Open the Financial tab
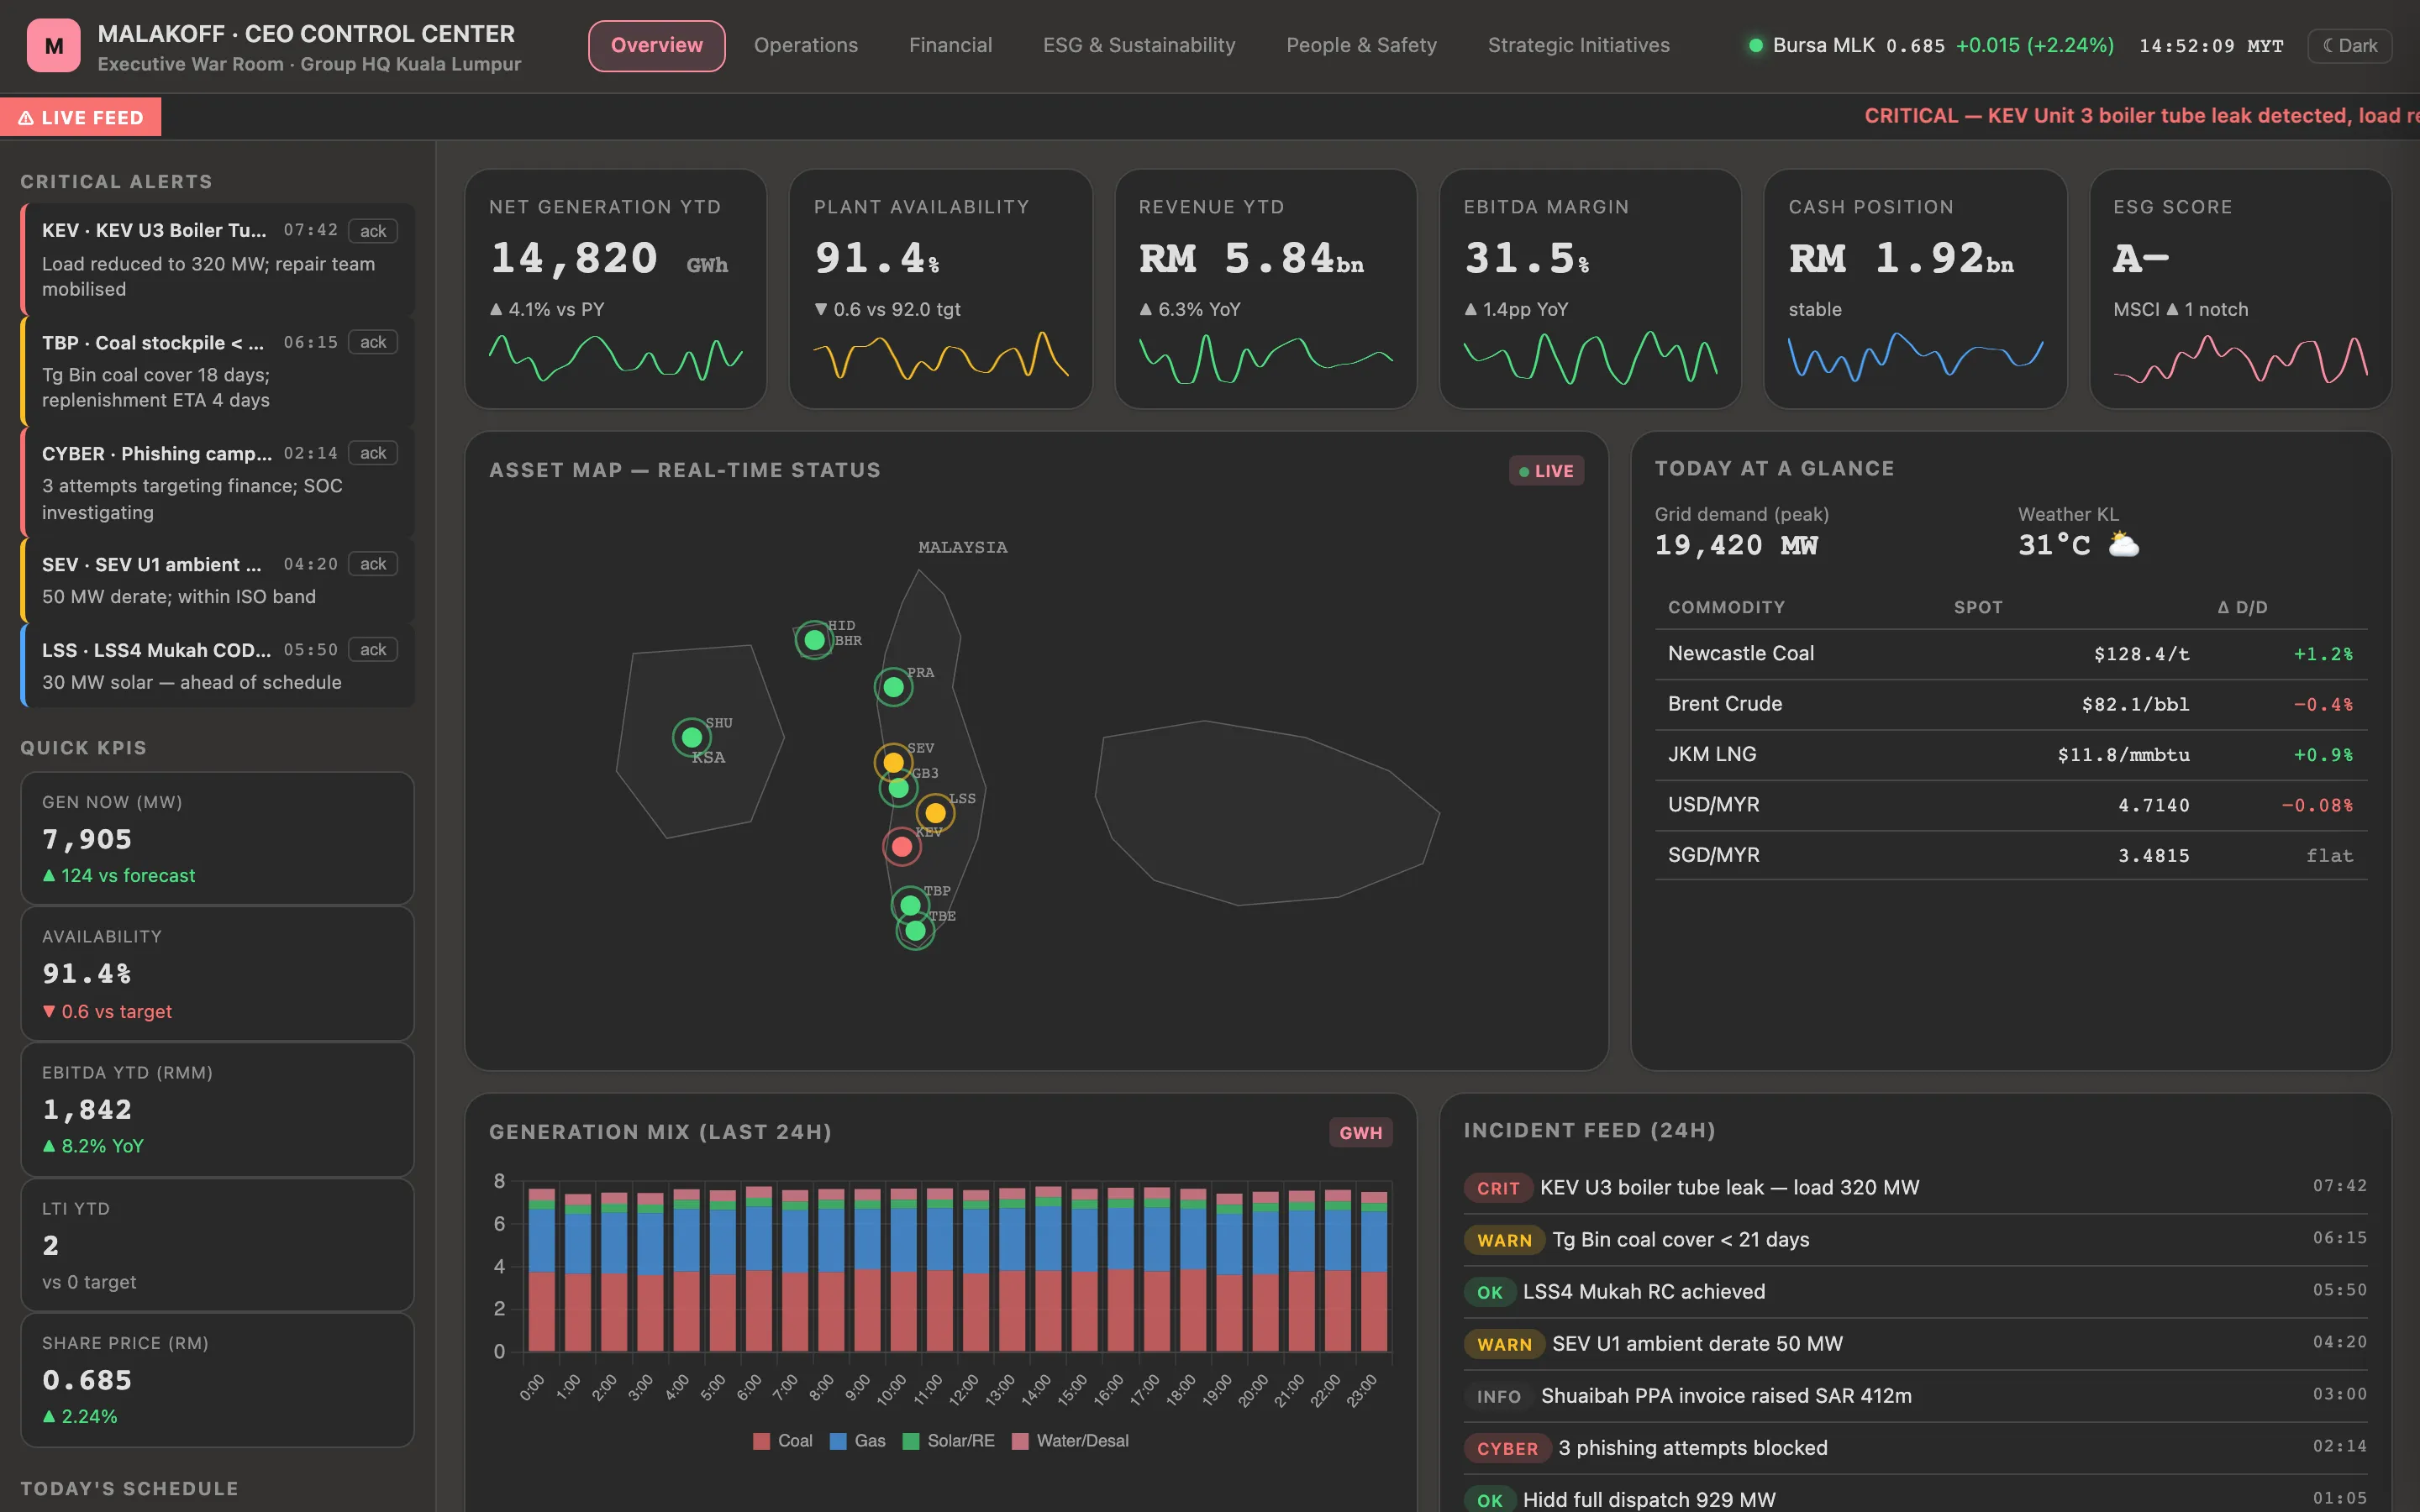 click(x=950, y=45)
